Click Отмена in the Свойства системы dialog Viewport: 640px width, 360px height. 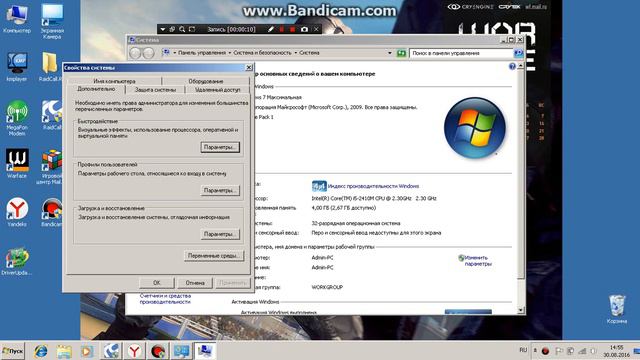click(x=195, y=283)
